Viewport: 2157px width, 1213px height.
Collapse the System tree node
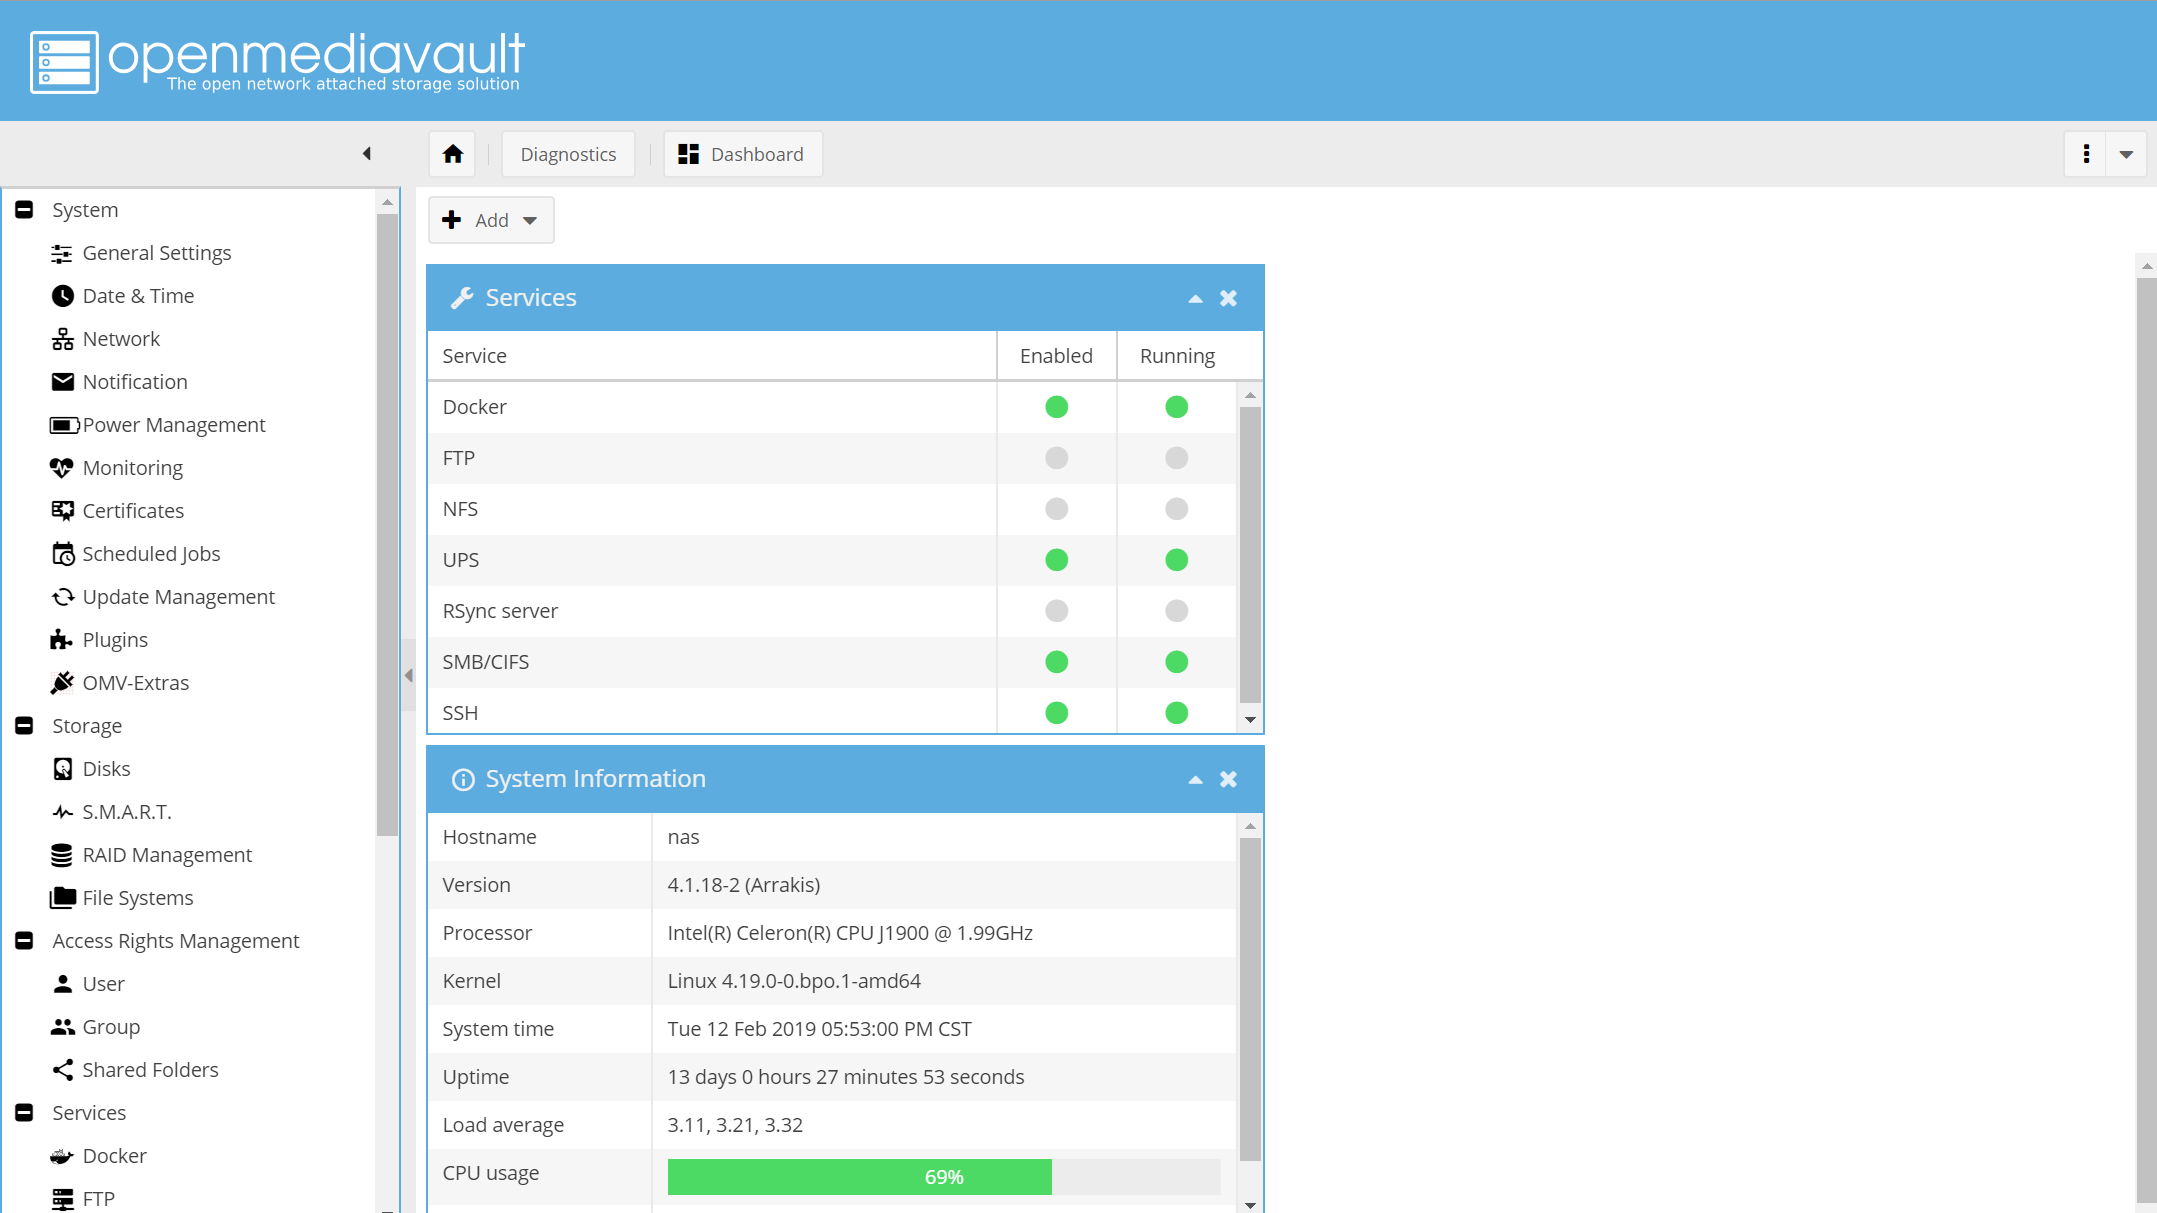25,210
